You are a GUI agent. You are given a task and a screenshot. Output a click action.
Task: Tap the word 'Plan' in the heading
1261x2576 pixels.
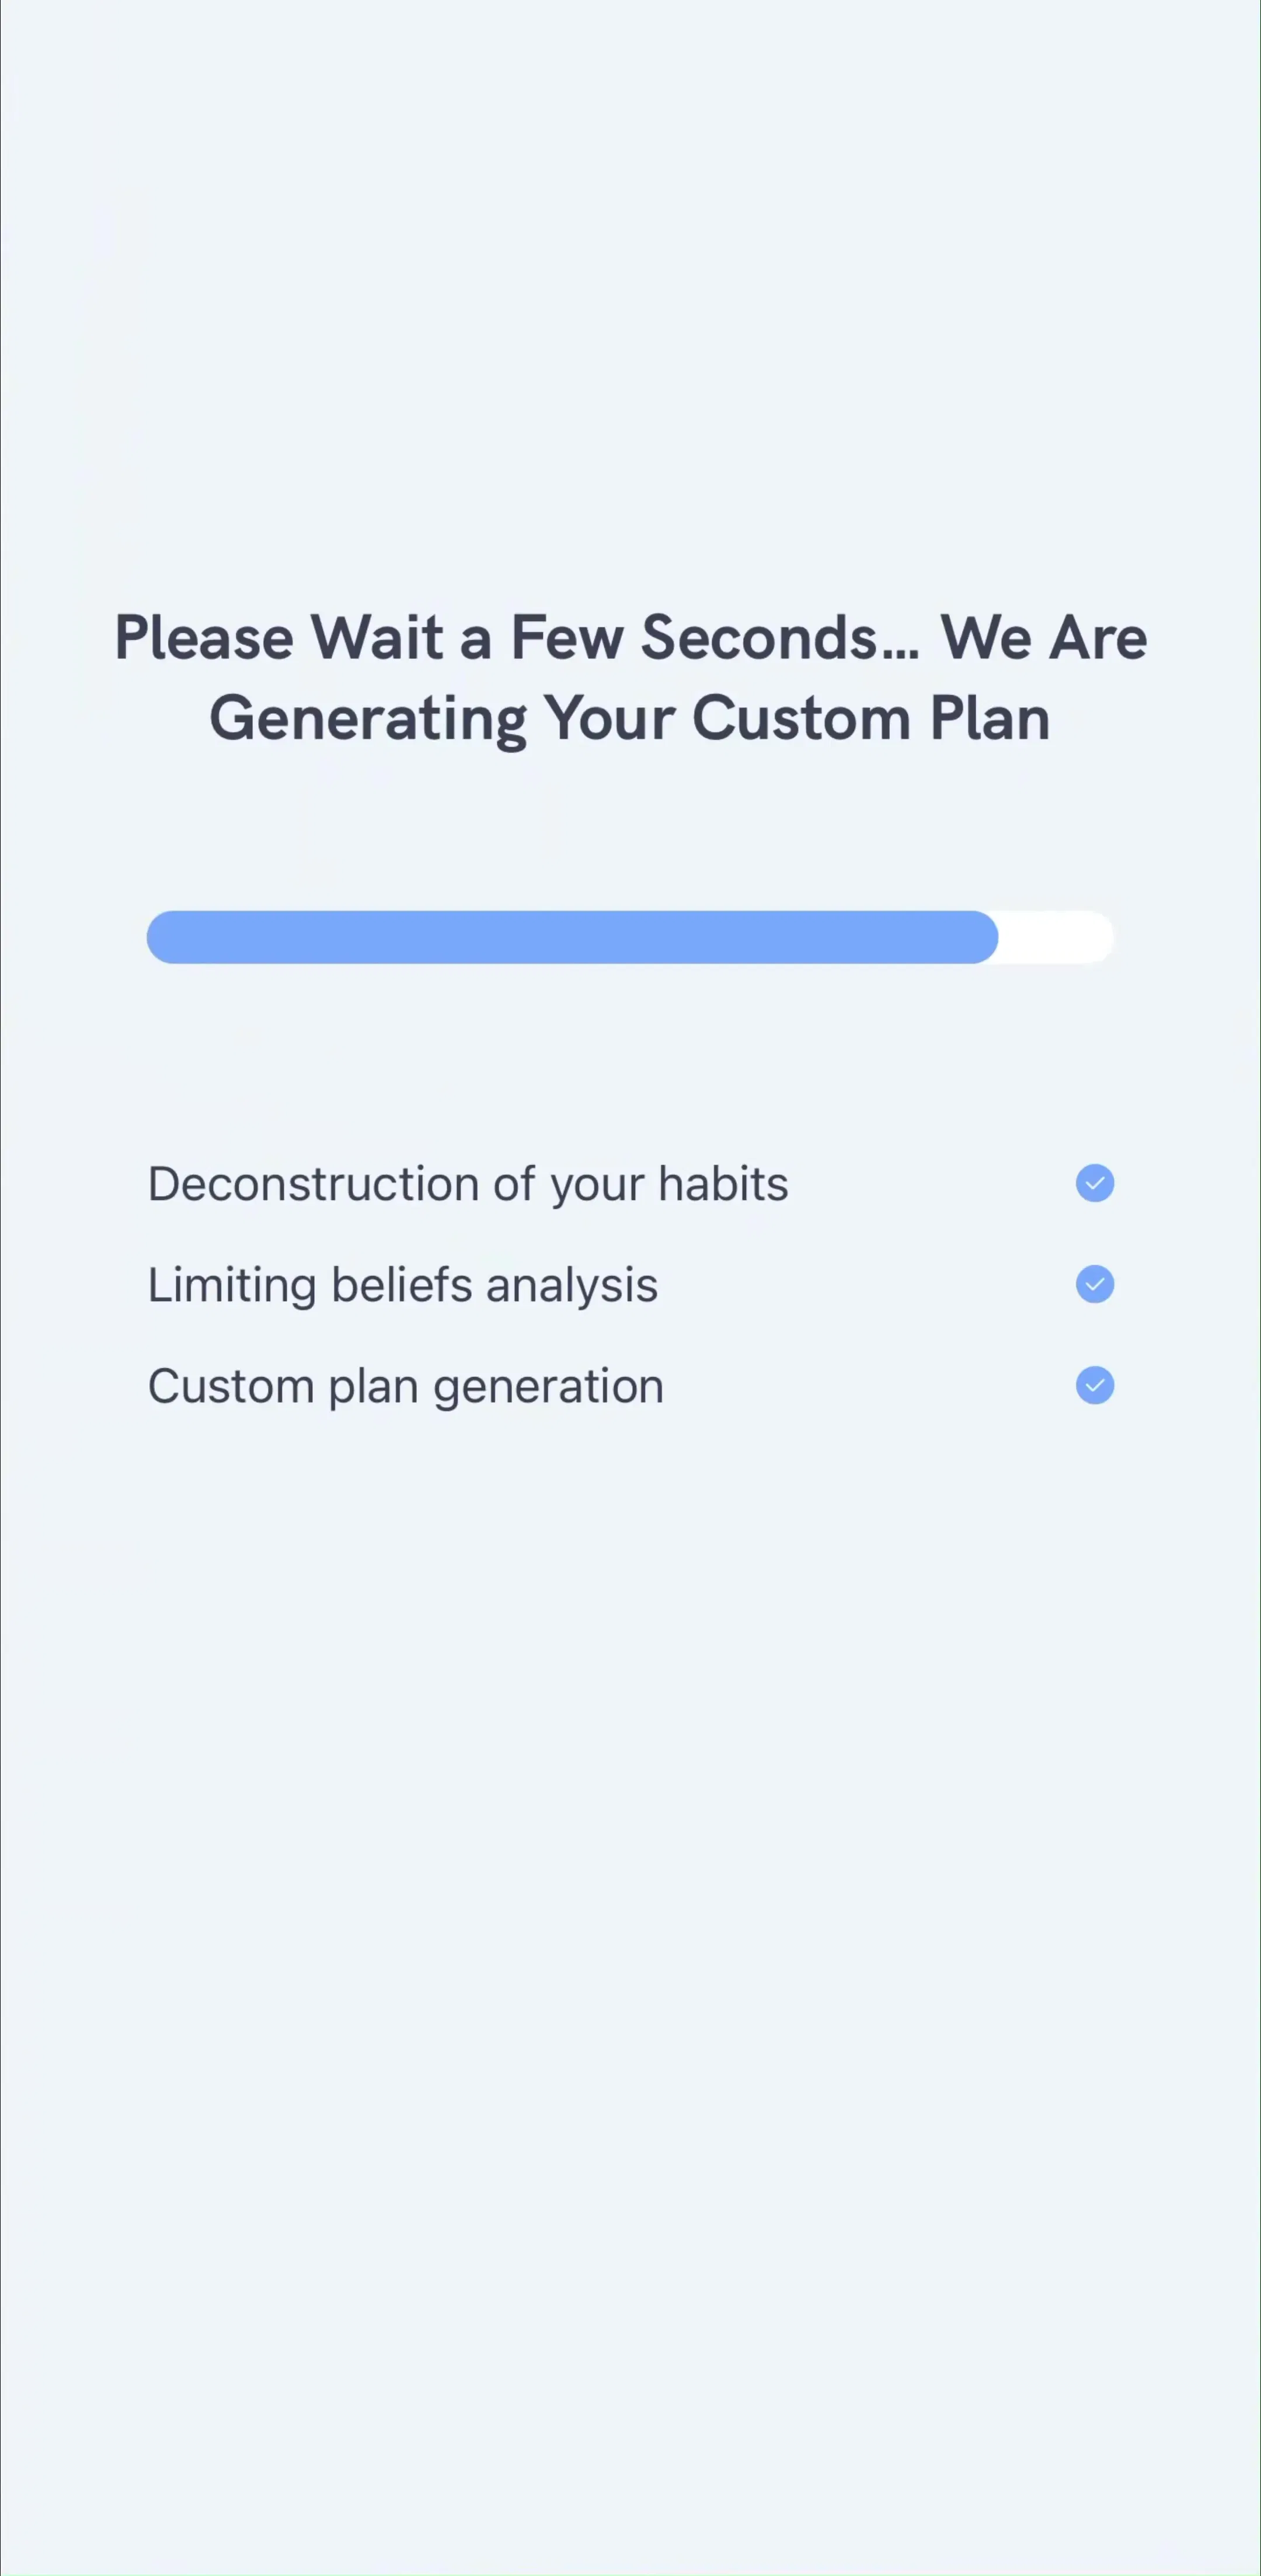[x=990, y=718]
